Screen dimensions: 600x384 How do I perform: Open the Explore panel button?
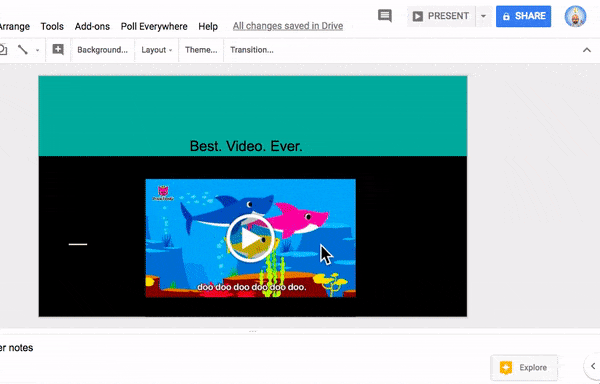point(524,368)
